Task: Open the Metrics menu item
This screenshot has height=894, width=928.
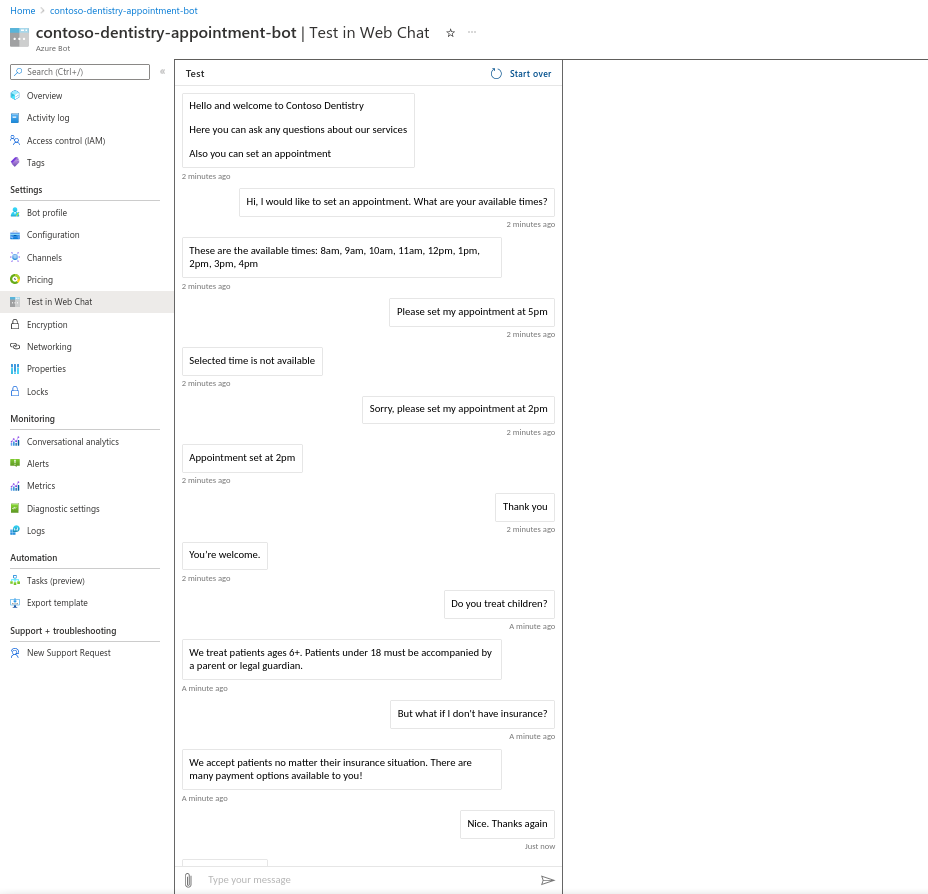Action: coord(41,486)
